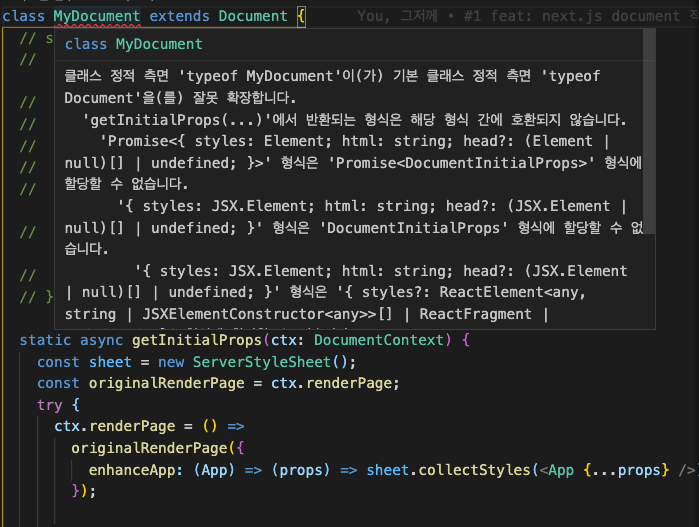Click the 'enhanceApp' property
The image size is (699, 527).
click(x=132, y=470)
